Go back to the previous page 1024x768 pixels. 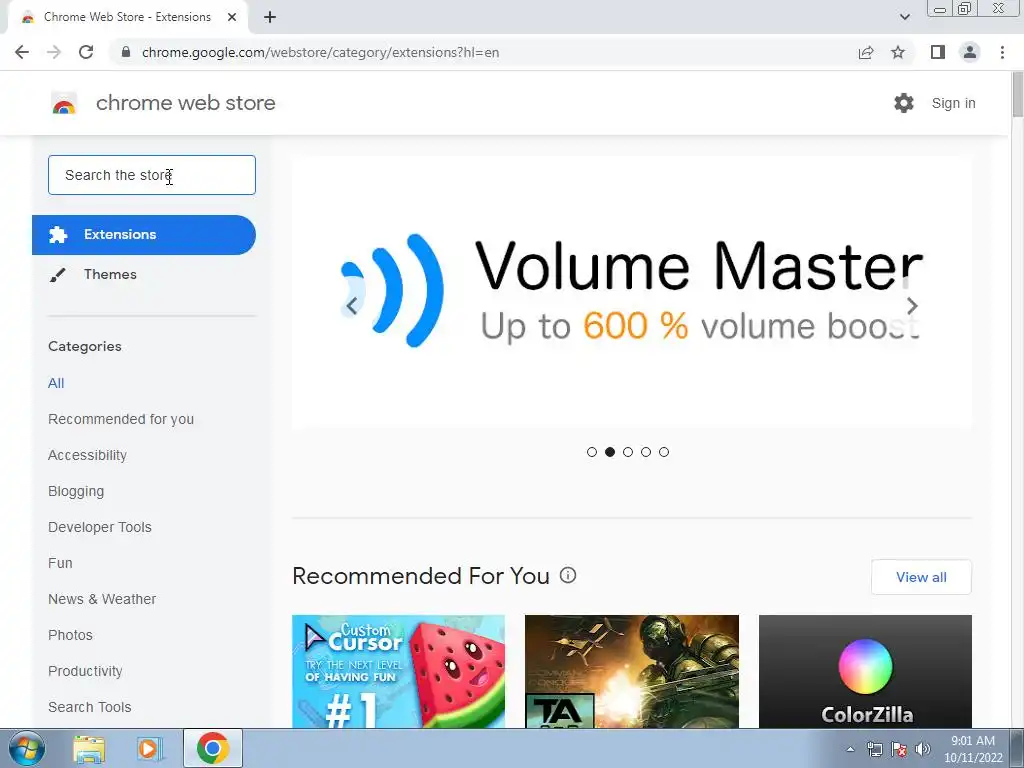22,52
